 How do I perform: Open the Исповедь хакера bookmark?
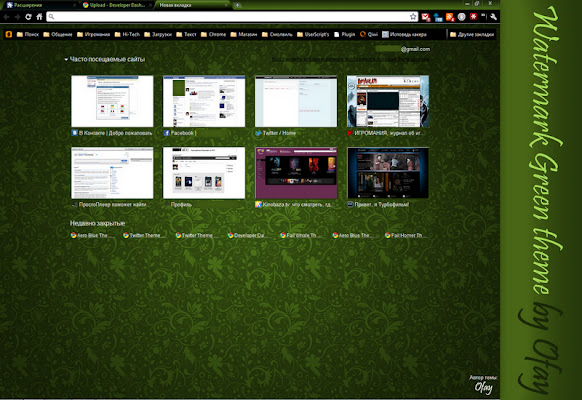(x=404, y=35)
